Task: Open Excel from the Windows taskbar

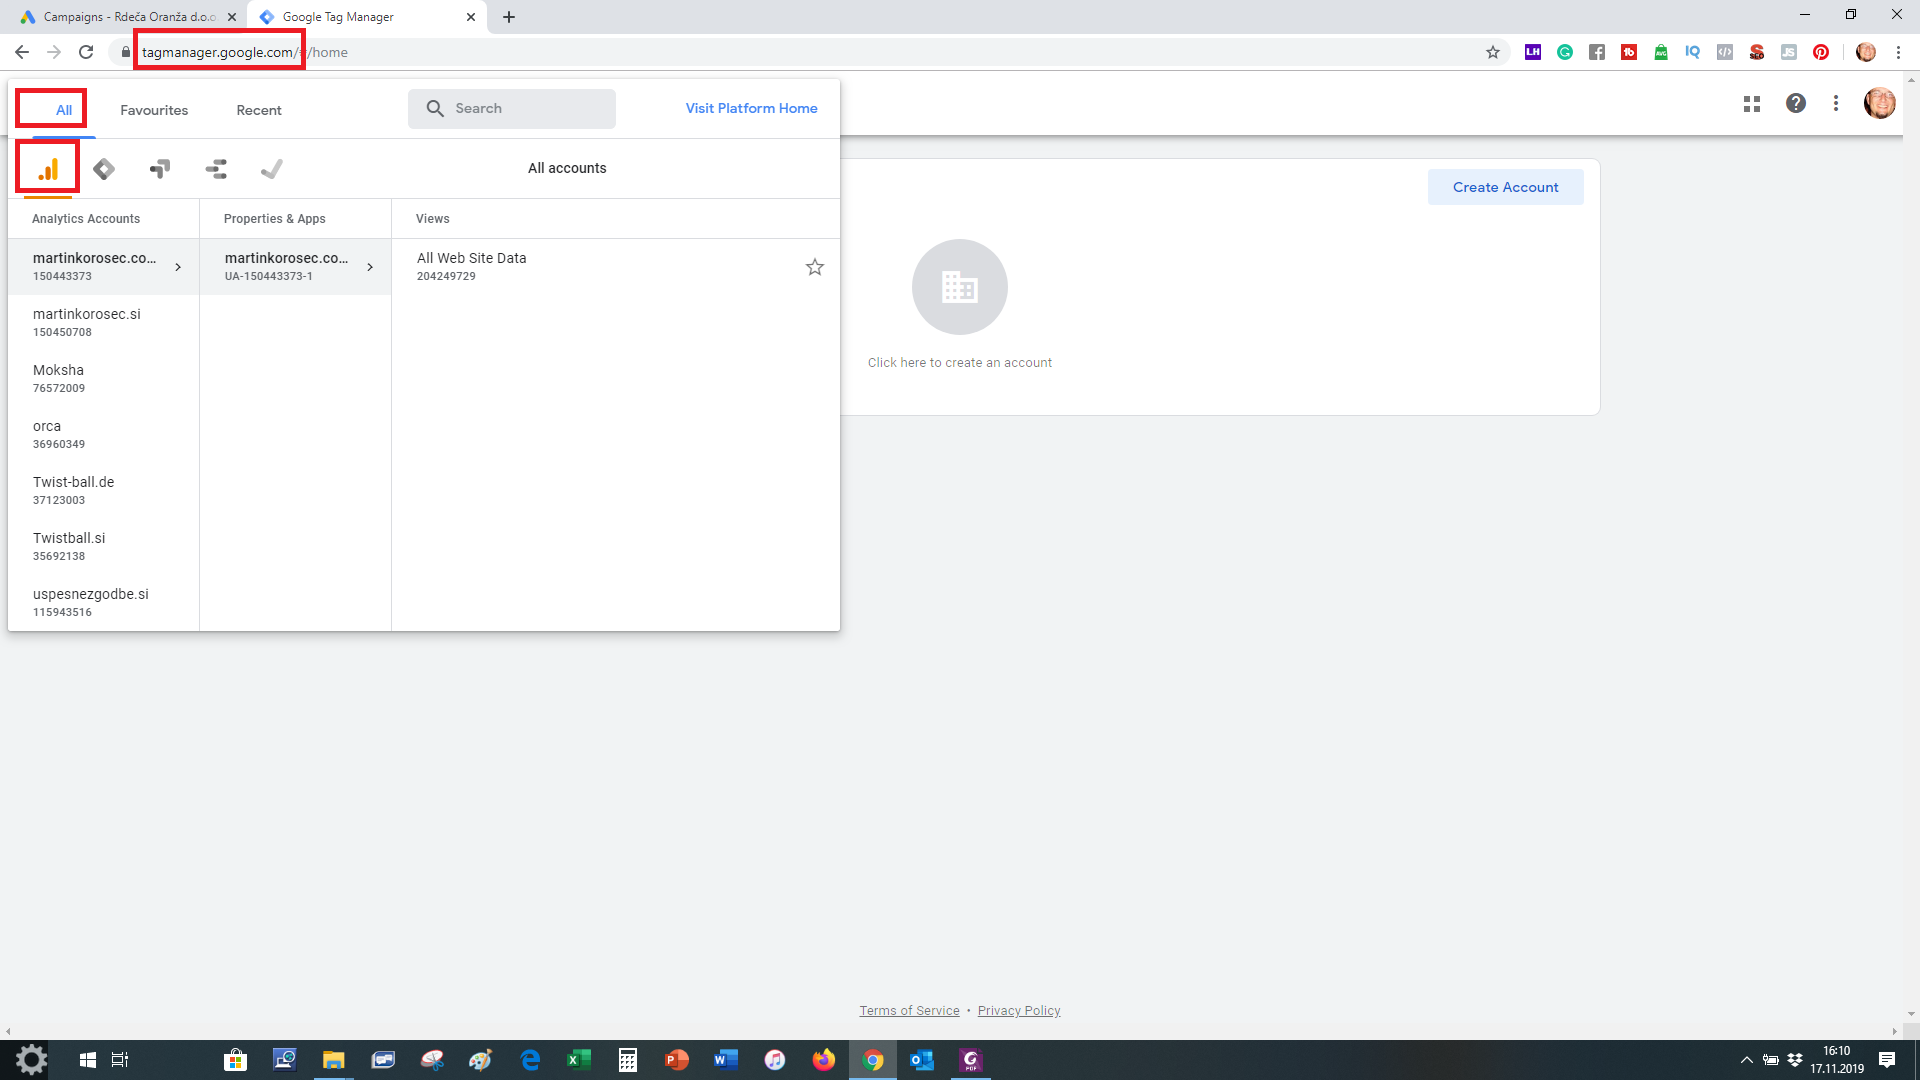Action: coord(579,1060)
